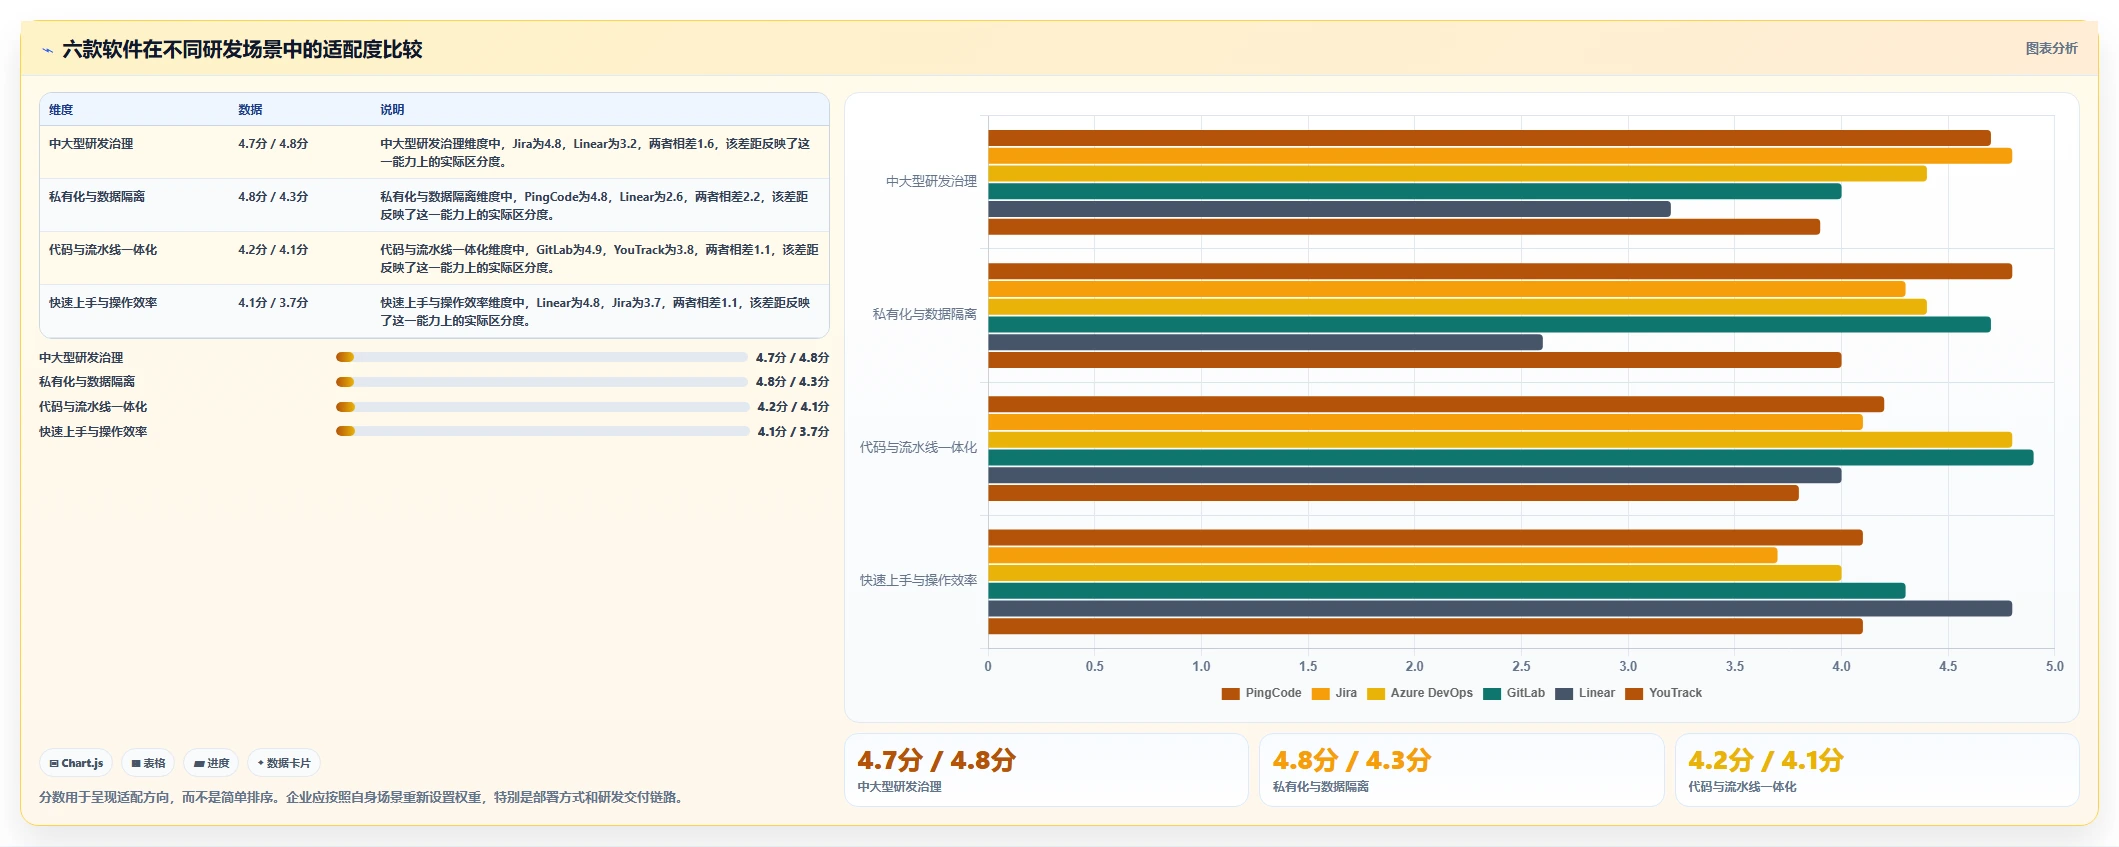Viewport: 2119px width, 847px height.
Task: Toggle the Linear legend entry
Action: [x=1585, y=693]
